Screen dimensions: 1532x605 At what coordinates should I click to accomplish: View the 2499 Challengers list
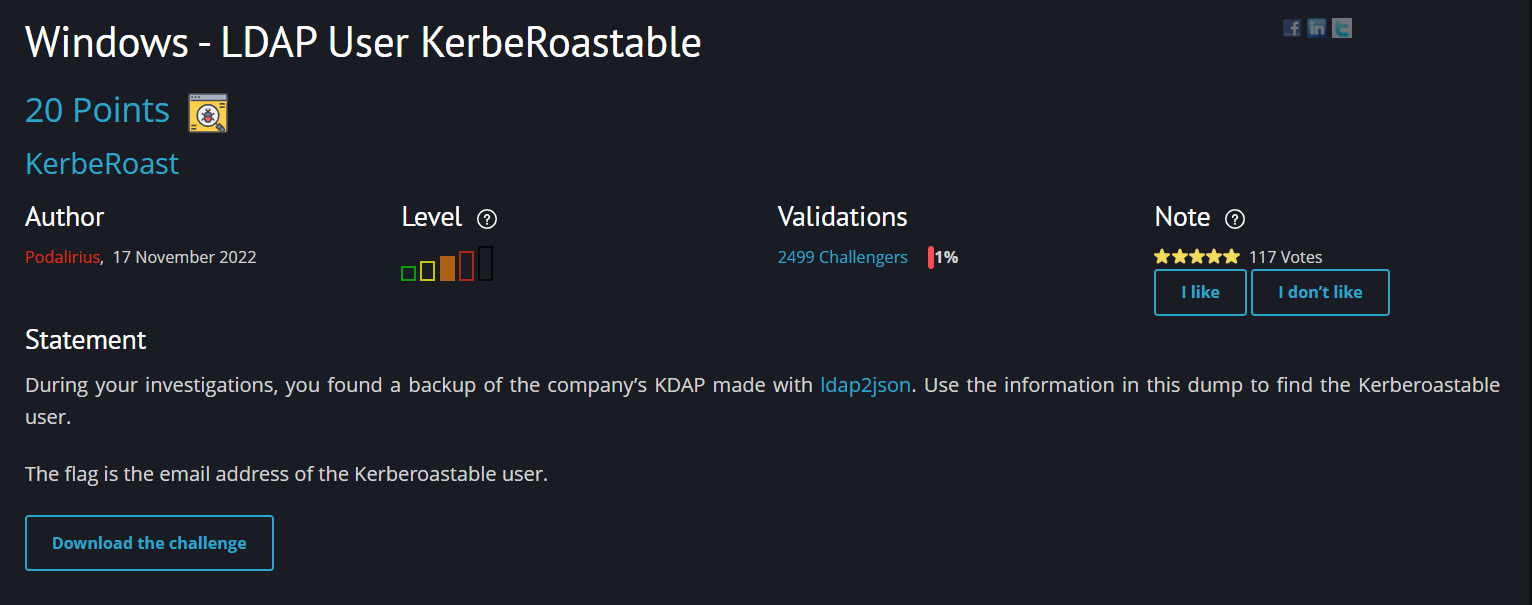(843, 257)
